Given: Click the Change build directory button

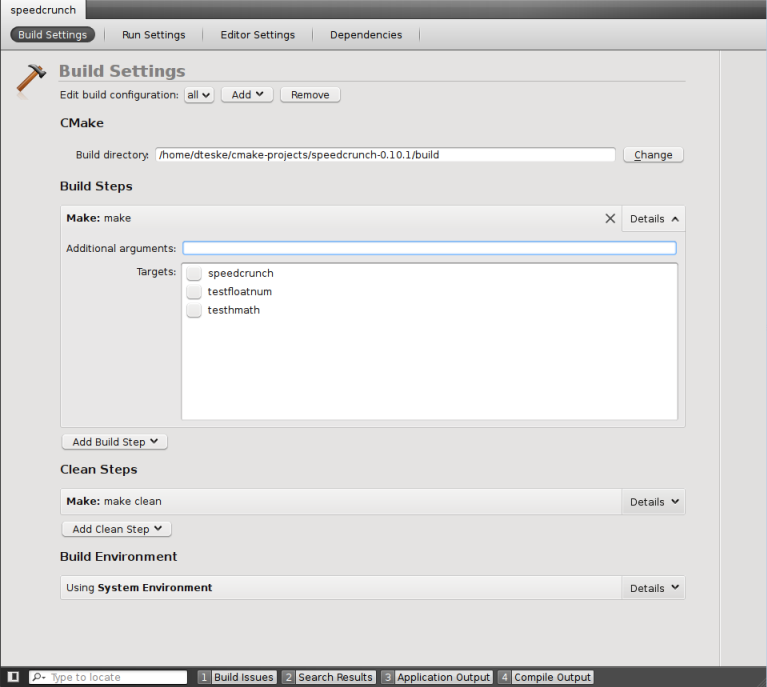Looking at the screenshot, I should (x=653, y=155).
